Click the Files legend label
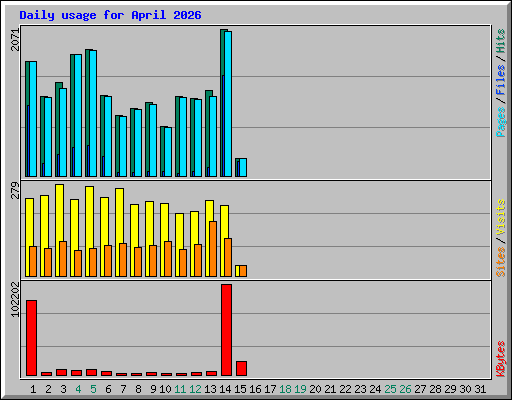The image size is (512, 400). coord(501,79)
